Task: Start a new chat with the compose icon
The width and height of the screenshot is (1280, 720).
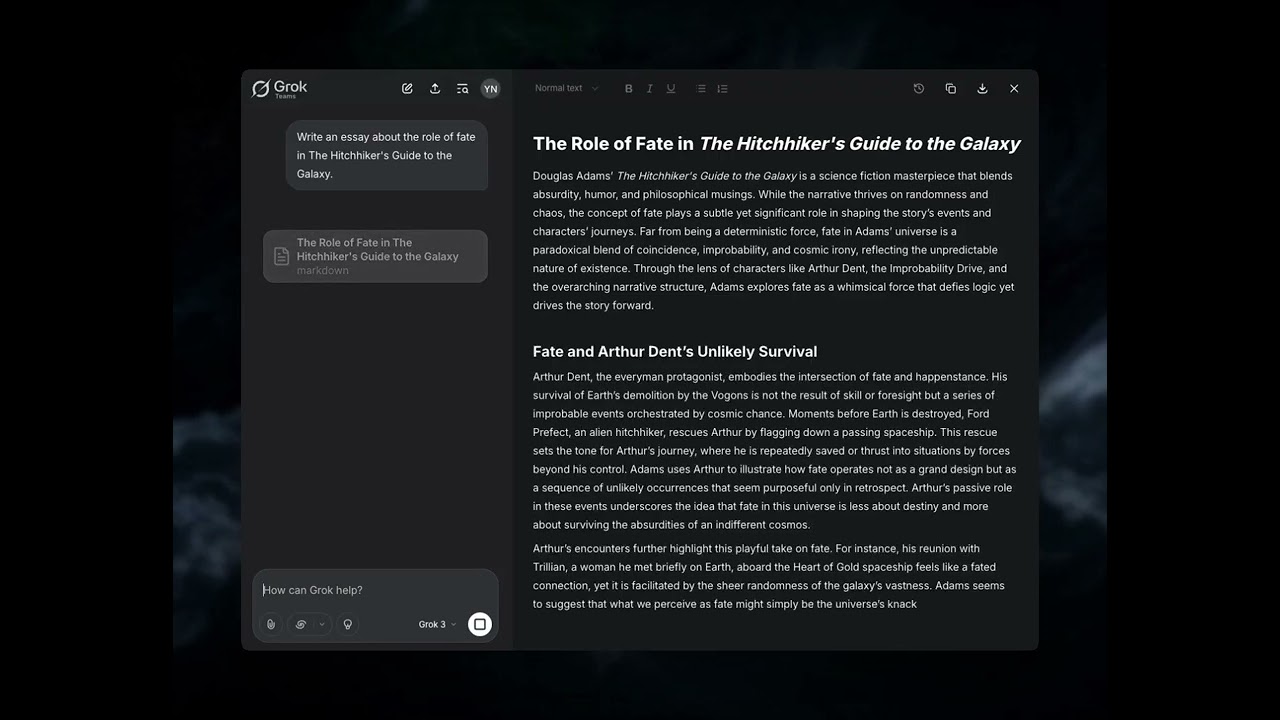Action: [407, 89]
